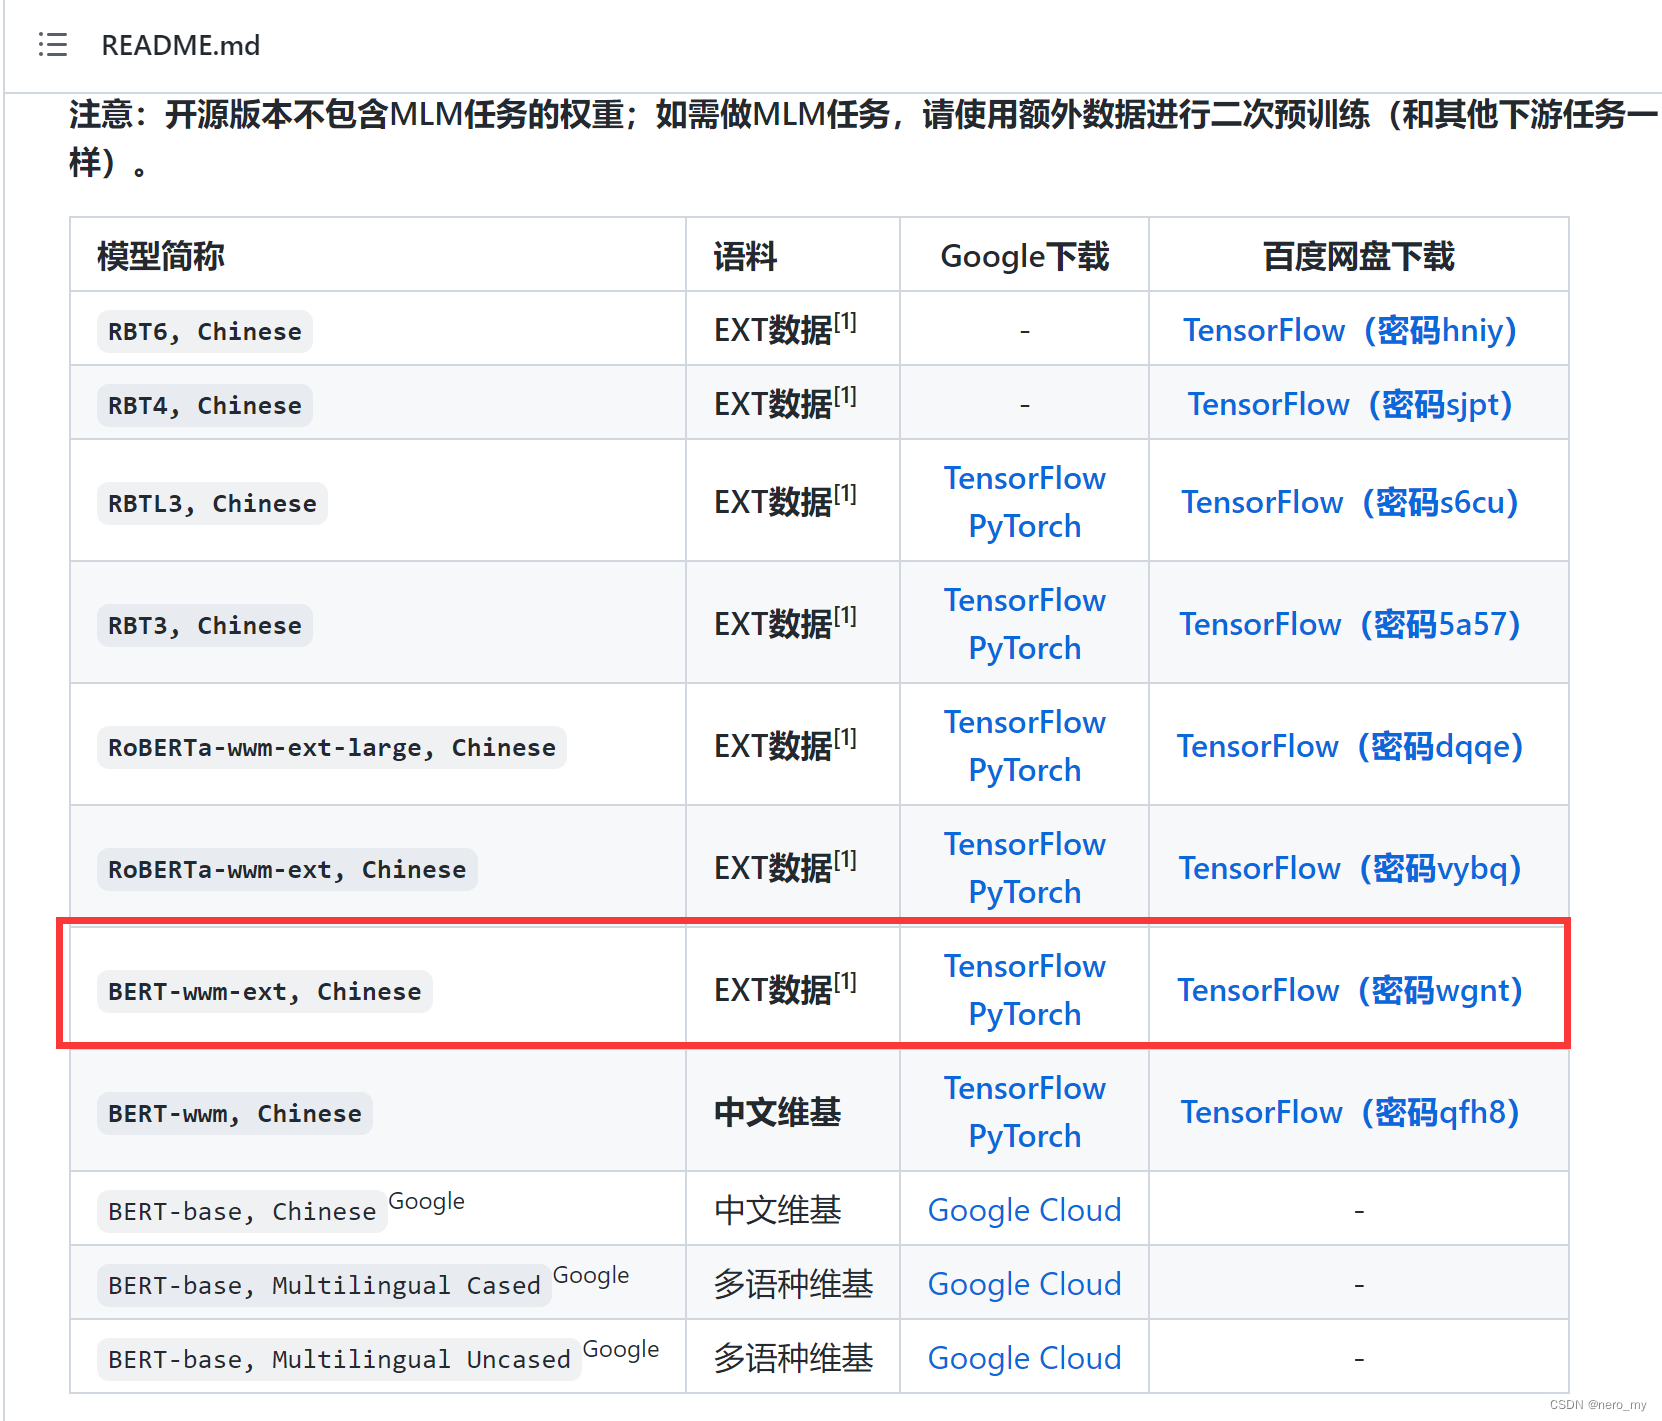Click the README.md file title
Image resolution: width=1662 pixels, height=1421 pixels.
[x=181, y=45]
